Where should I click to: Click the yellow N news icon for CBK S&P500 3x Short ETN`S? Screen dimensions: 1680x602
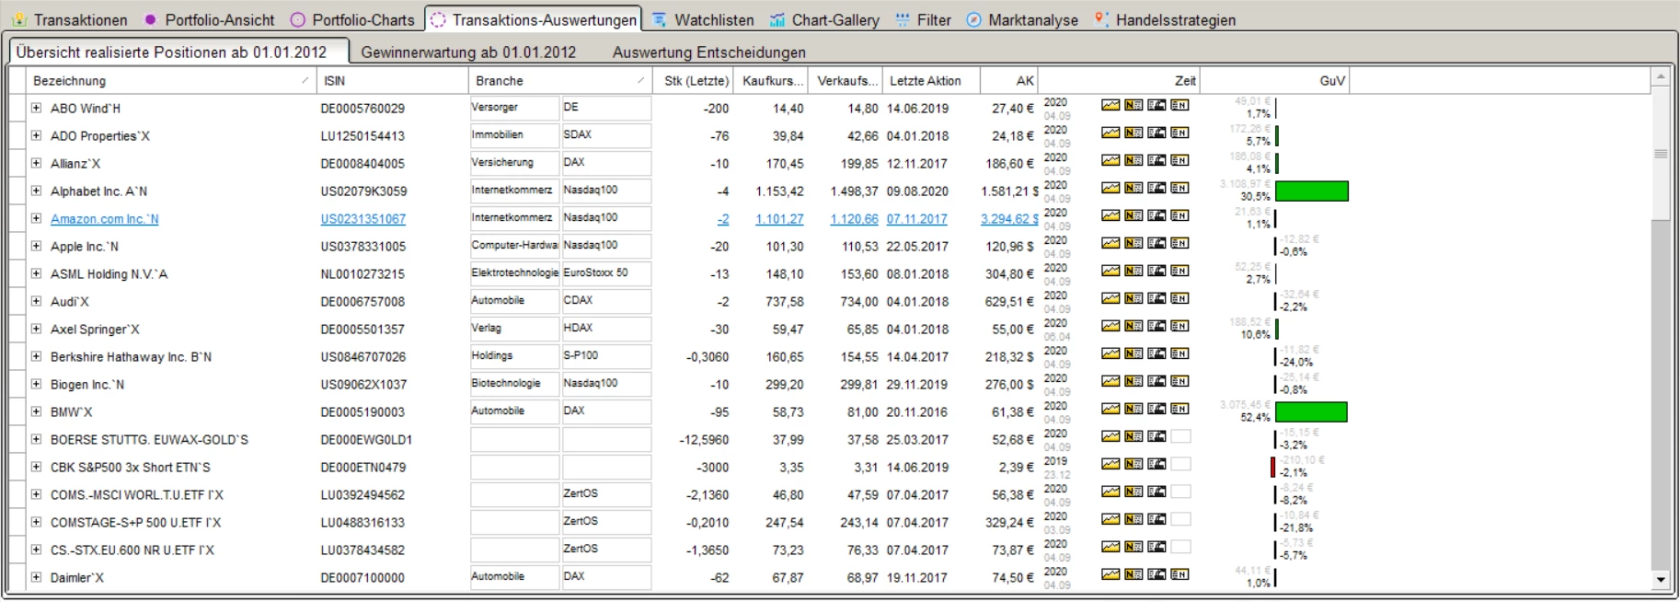click(1134, 464)
